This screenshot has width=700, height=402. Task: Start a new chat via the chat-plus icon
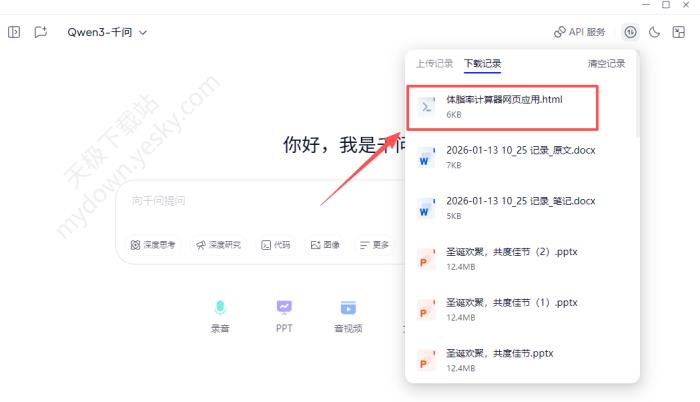[41, 32]
